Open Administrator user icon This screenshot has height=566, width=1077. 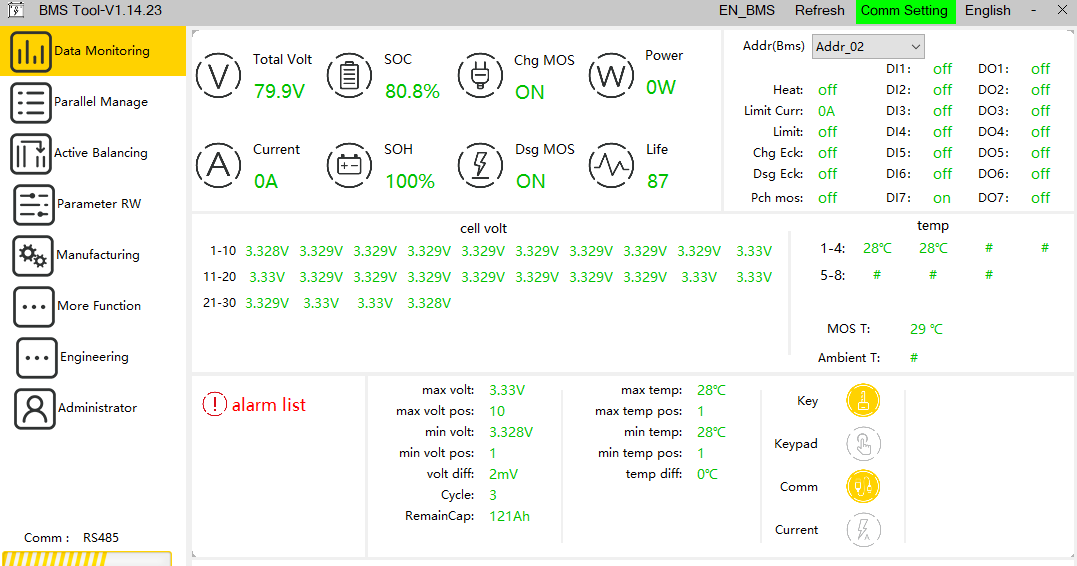tap(34, 409)
